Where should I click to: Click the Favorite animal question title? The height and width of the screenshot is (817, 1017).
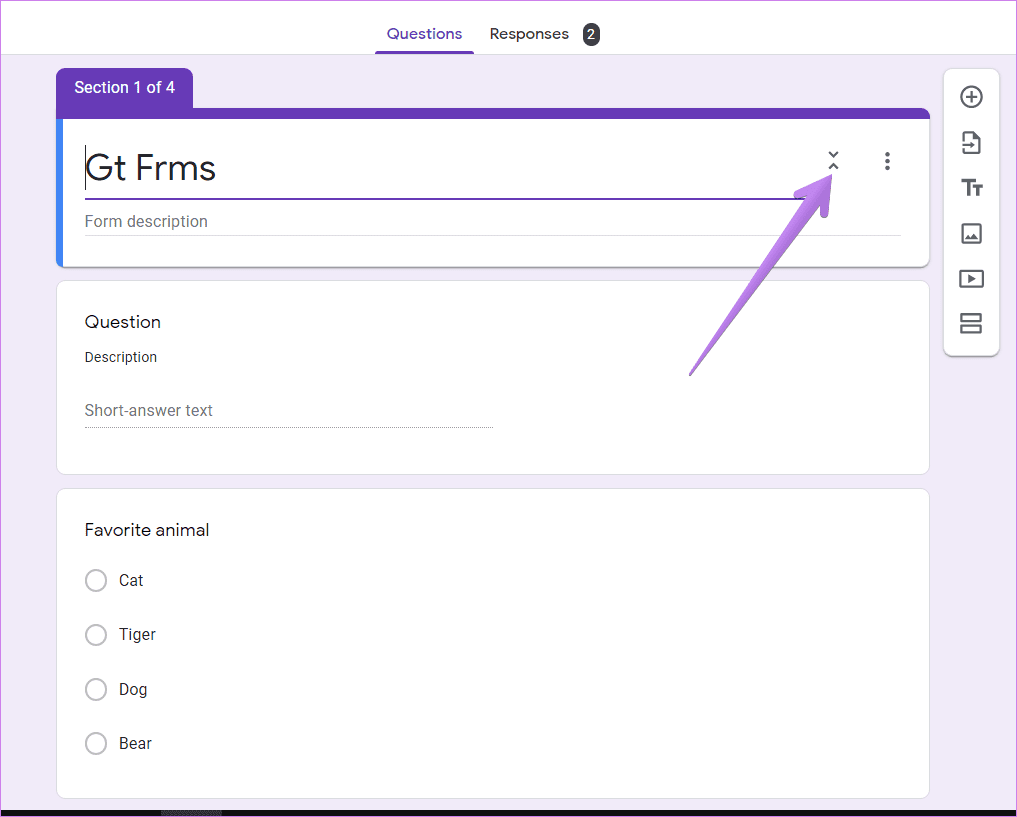point(147,530)
